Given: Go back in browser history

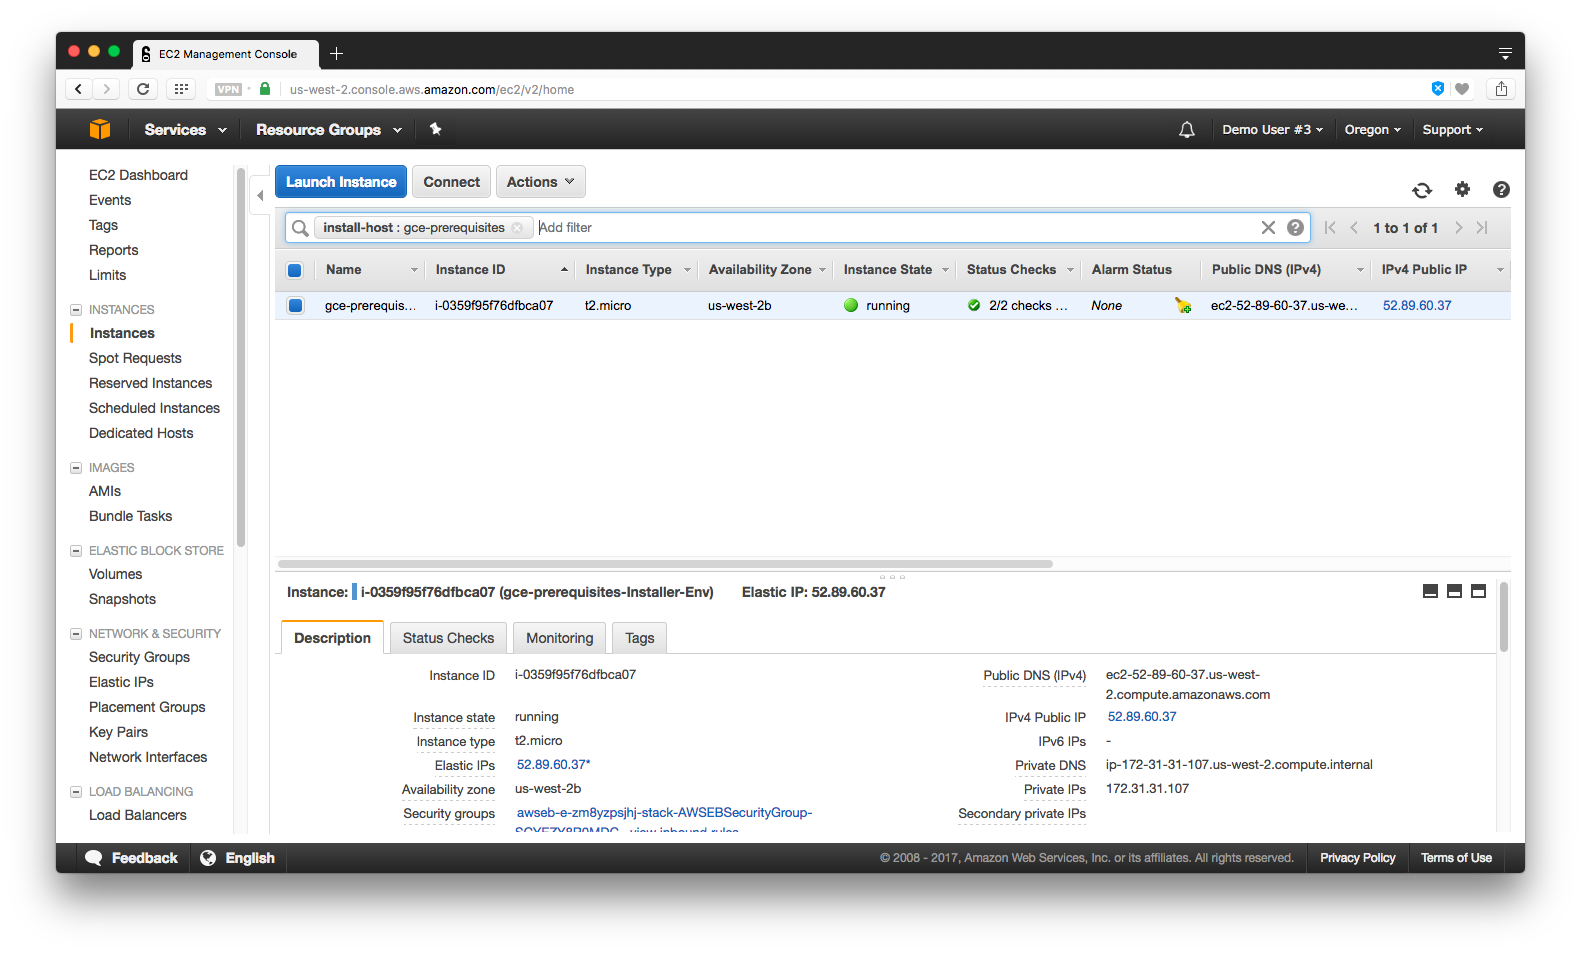Looking at the screenshot, I should [x=78, y=89].
